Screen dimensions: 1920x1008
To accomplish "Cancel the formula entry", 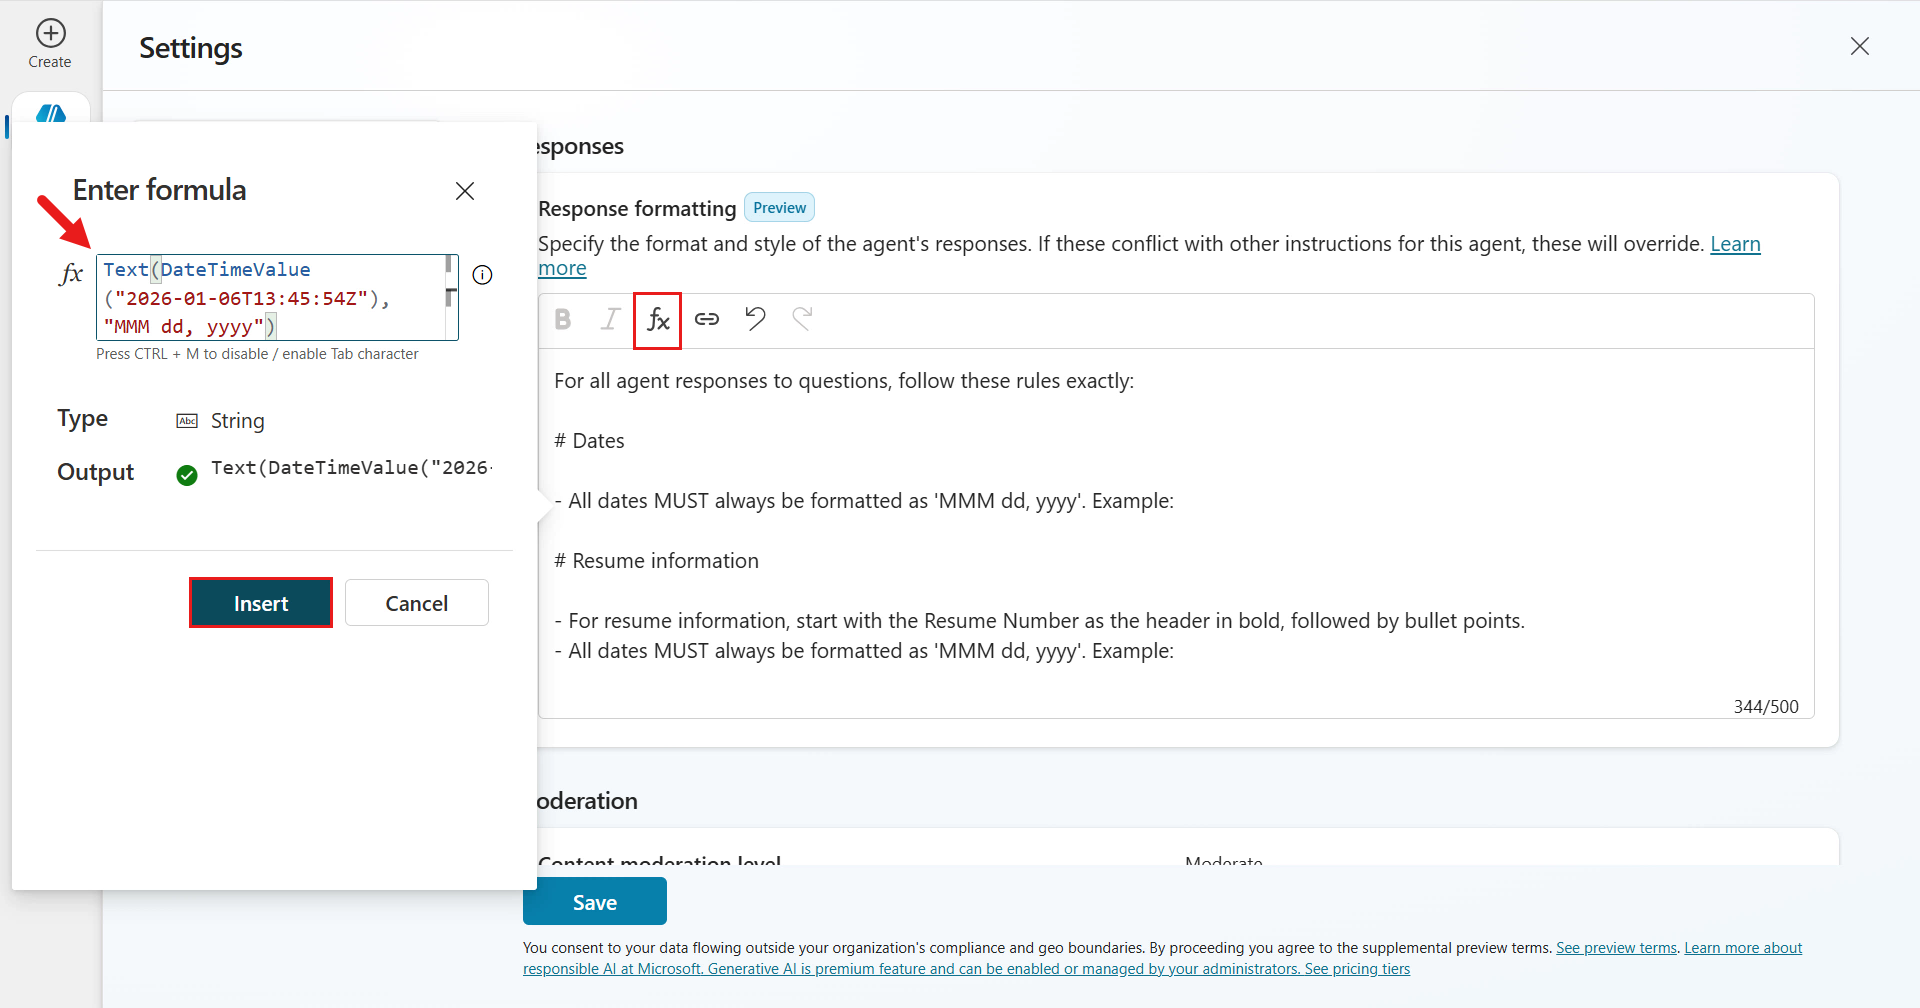I will 416,603.
